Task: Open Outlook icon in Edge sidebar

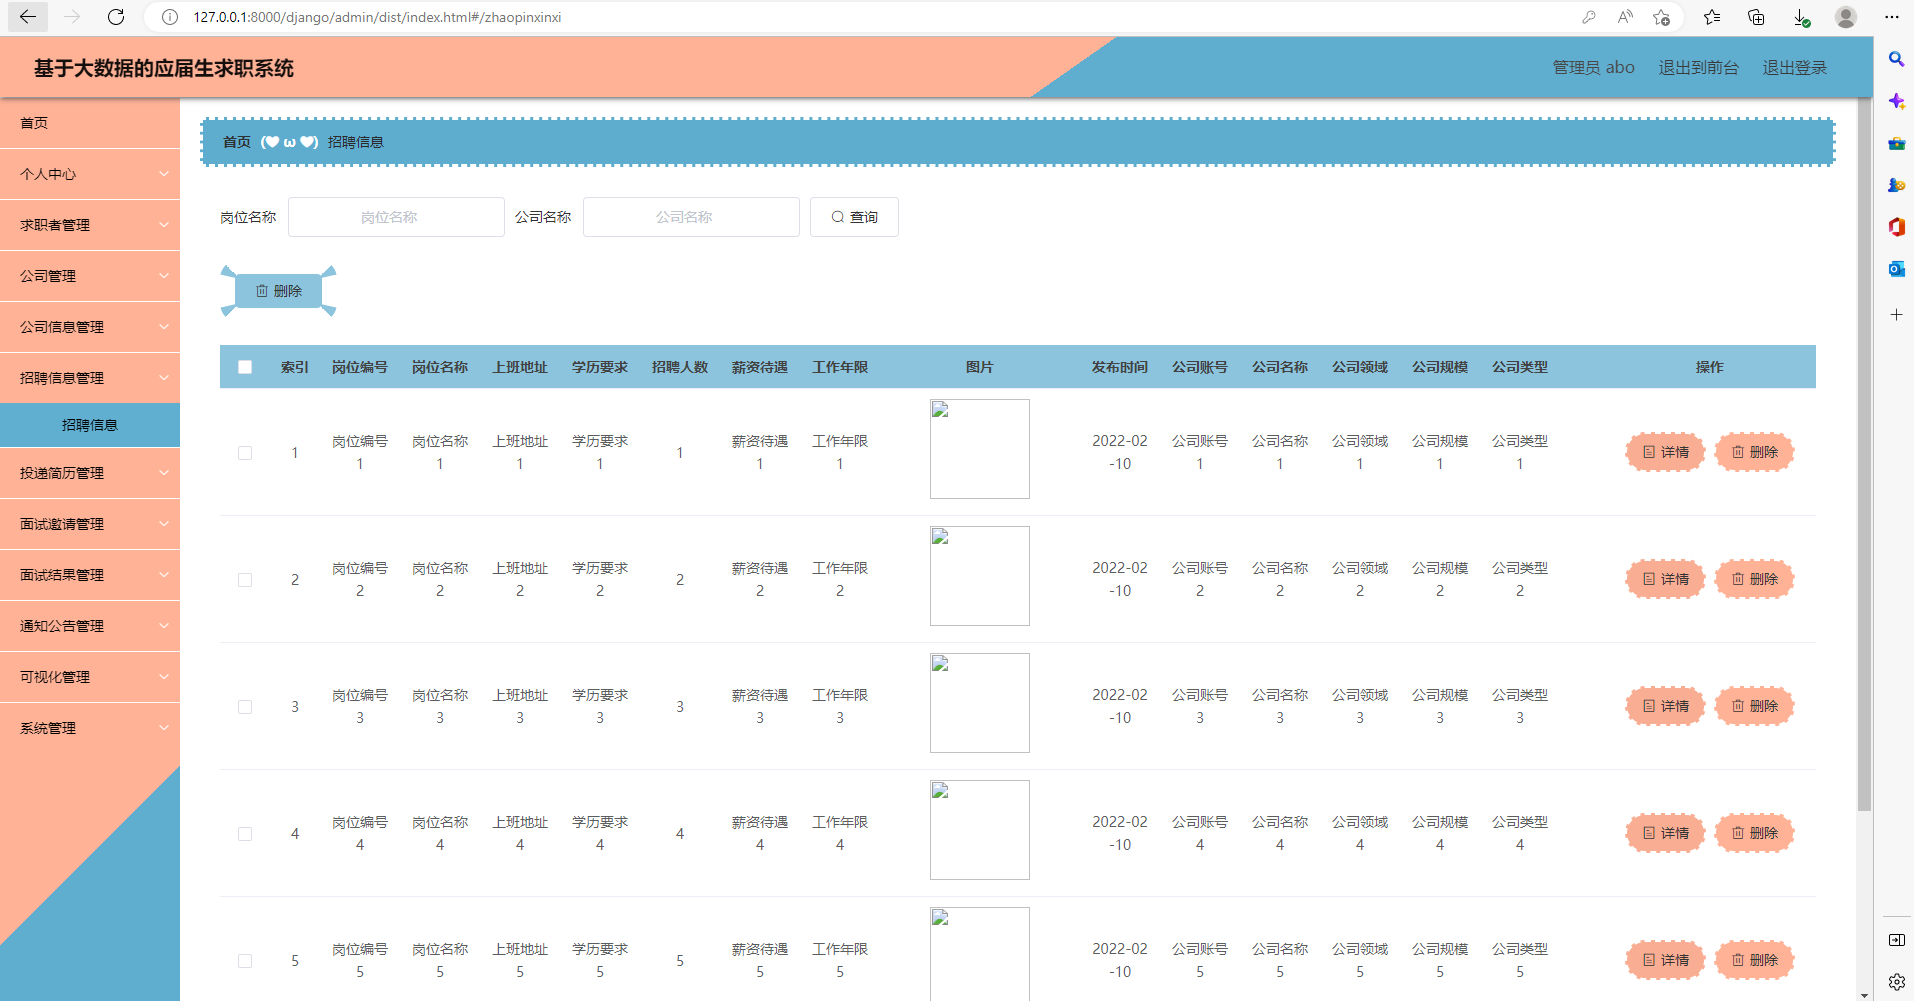Action: click(1896, 269)
